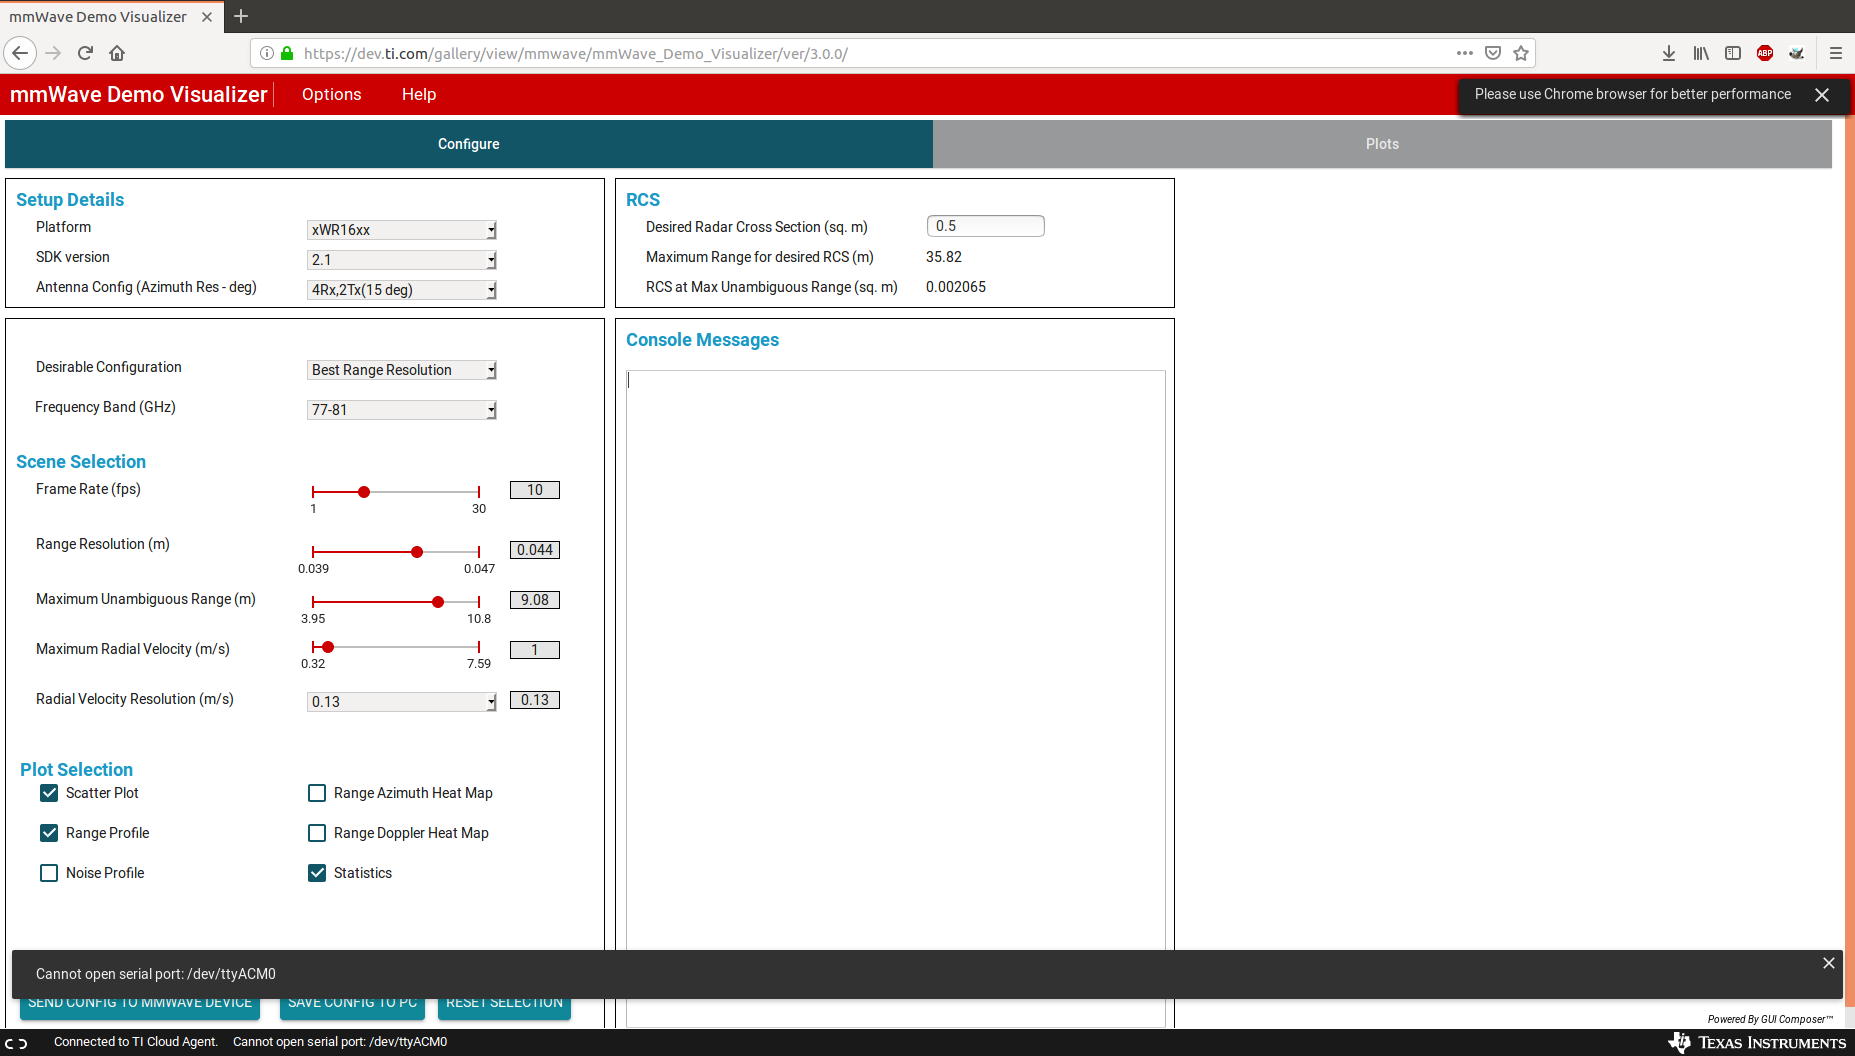This screenshot has height=1056, width=1855.
Task: Click the browser Forward arrow
Action: click(x=54, y=53)
